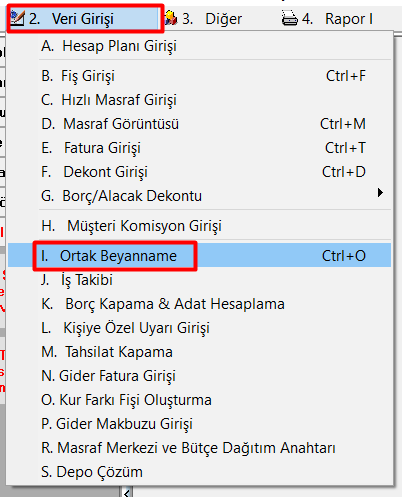402x497 pixels.
Task: Click the highlighted Ortak Beyanname item
Action: coord(199,255)
